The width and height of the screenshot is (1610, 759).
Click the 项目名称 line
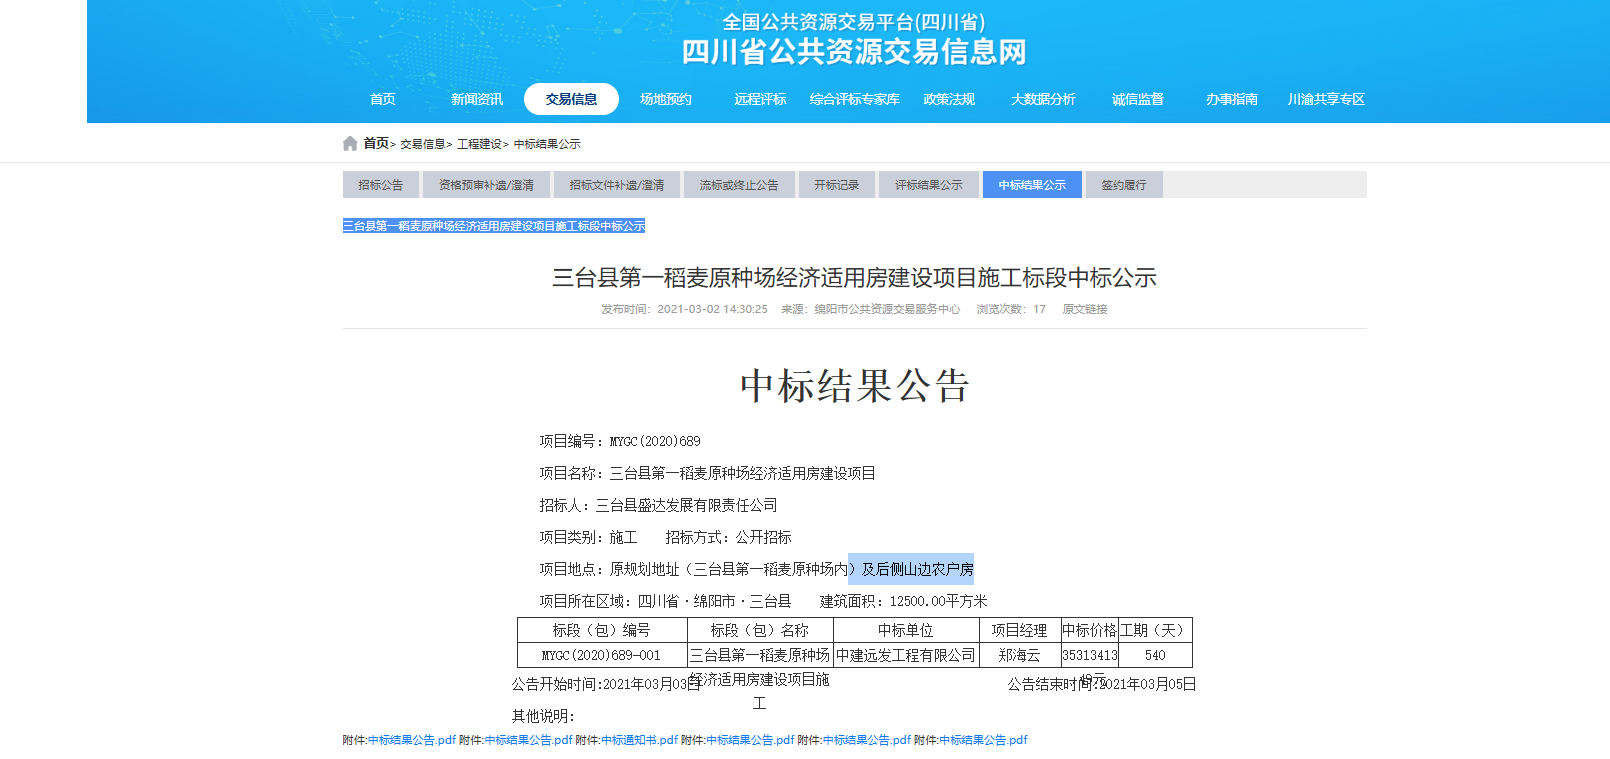pyautogui.click(x=708, y=473)
